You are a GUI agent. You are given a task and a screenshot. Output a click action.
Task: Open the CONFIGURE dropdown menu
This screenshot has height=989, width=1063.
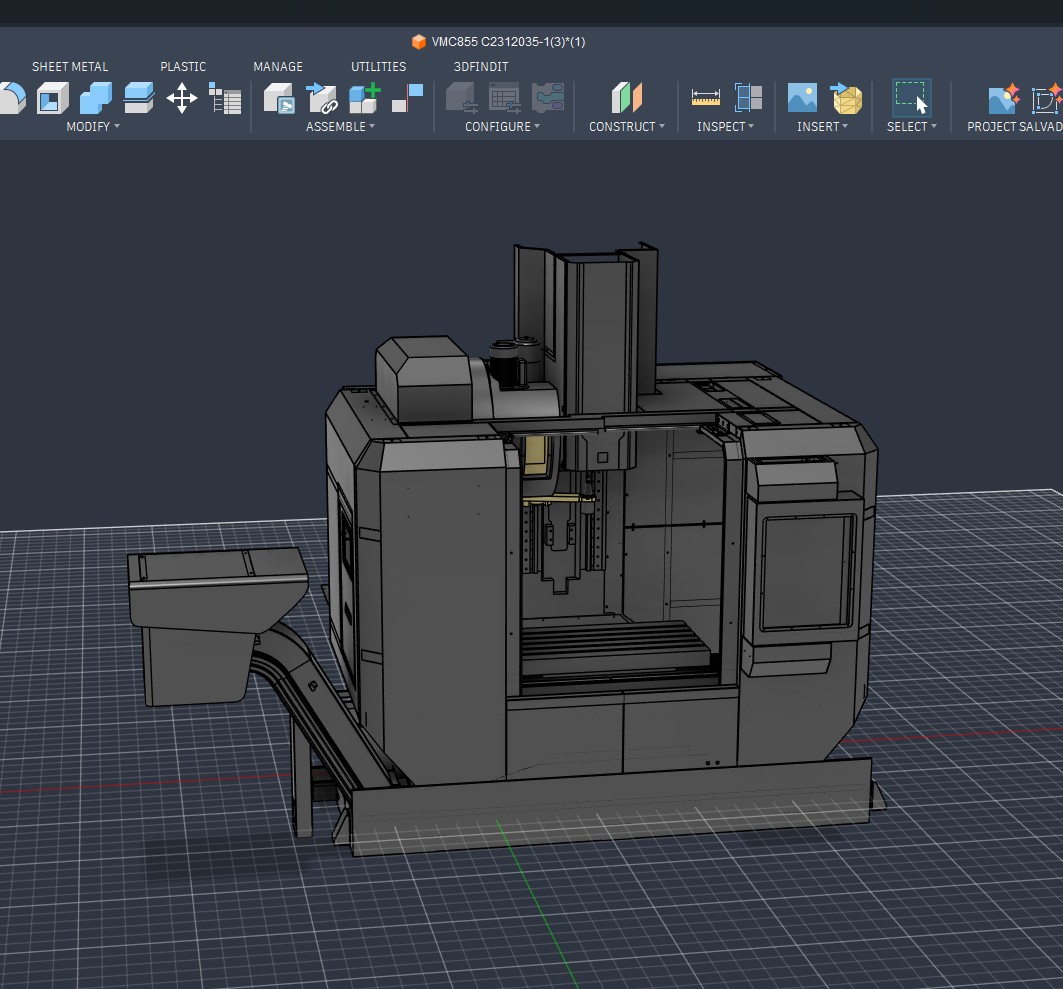[502, 127]
